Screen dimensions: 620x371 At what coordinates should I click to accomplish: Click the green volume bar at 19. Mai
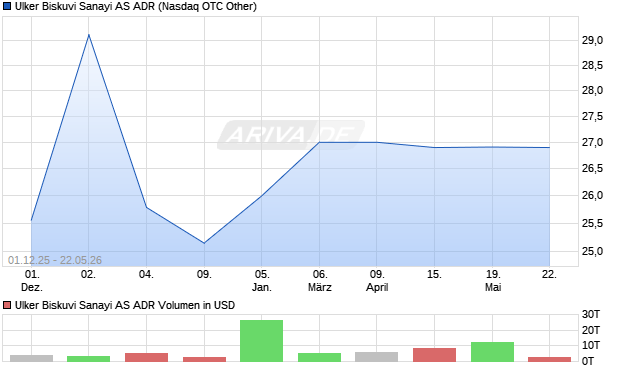(492, 352)
